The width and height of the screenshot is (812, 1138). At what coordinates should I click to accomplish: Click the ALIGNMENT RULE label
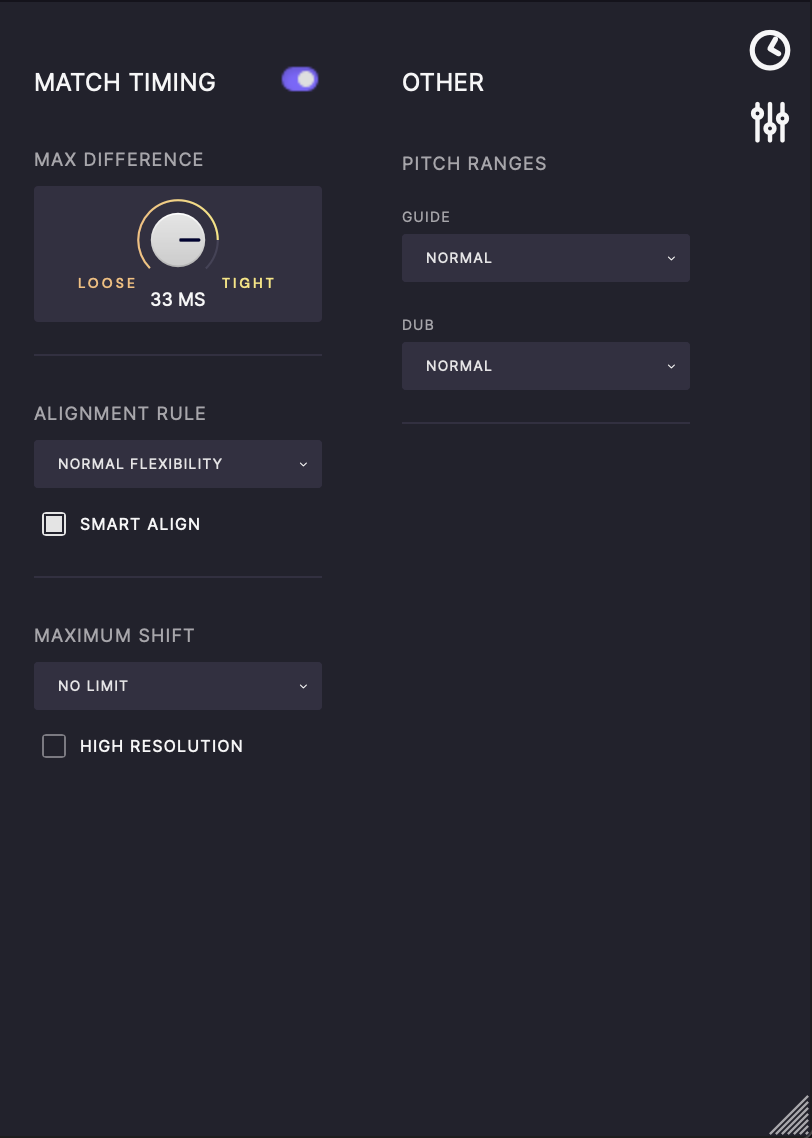[120, 414]
